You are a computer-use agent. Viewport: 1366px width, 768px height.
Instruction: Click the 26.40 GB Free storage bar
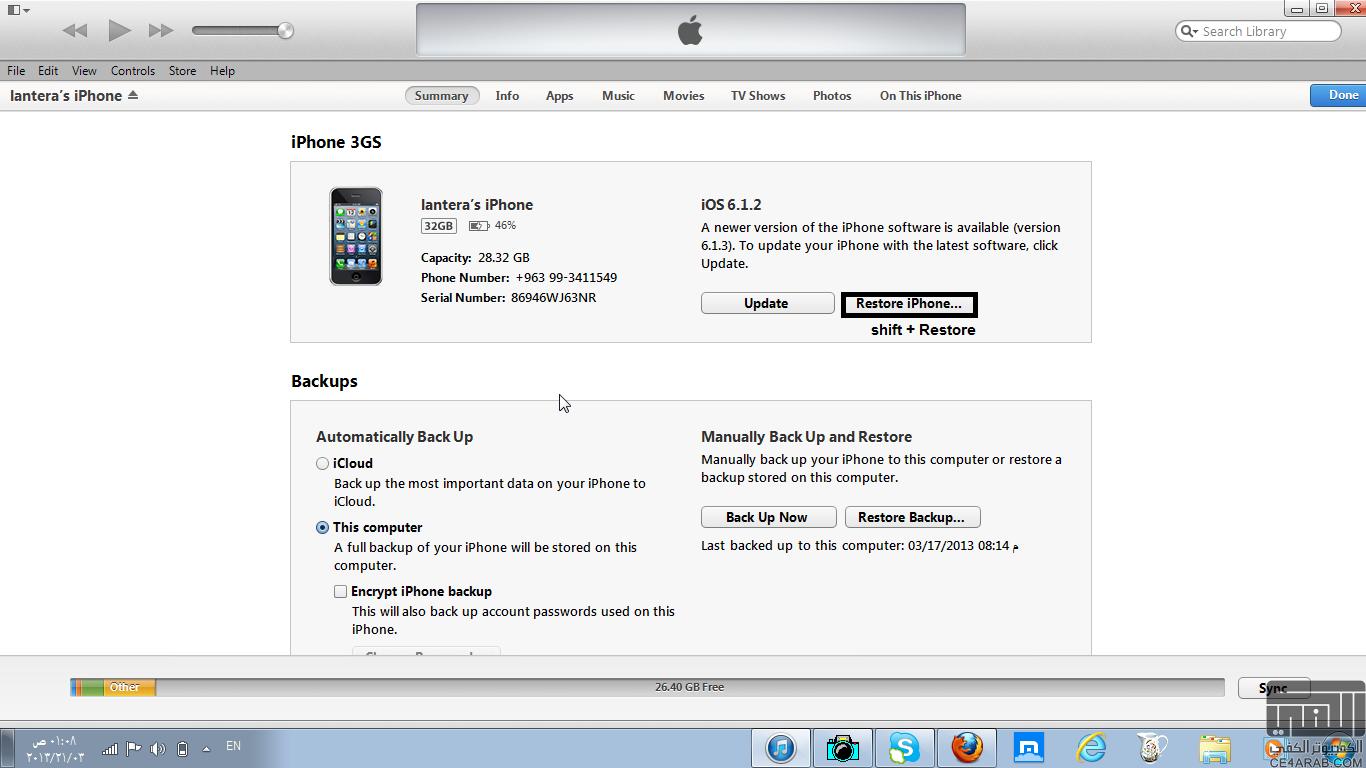point(689,687)
